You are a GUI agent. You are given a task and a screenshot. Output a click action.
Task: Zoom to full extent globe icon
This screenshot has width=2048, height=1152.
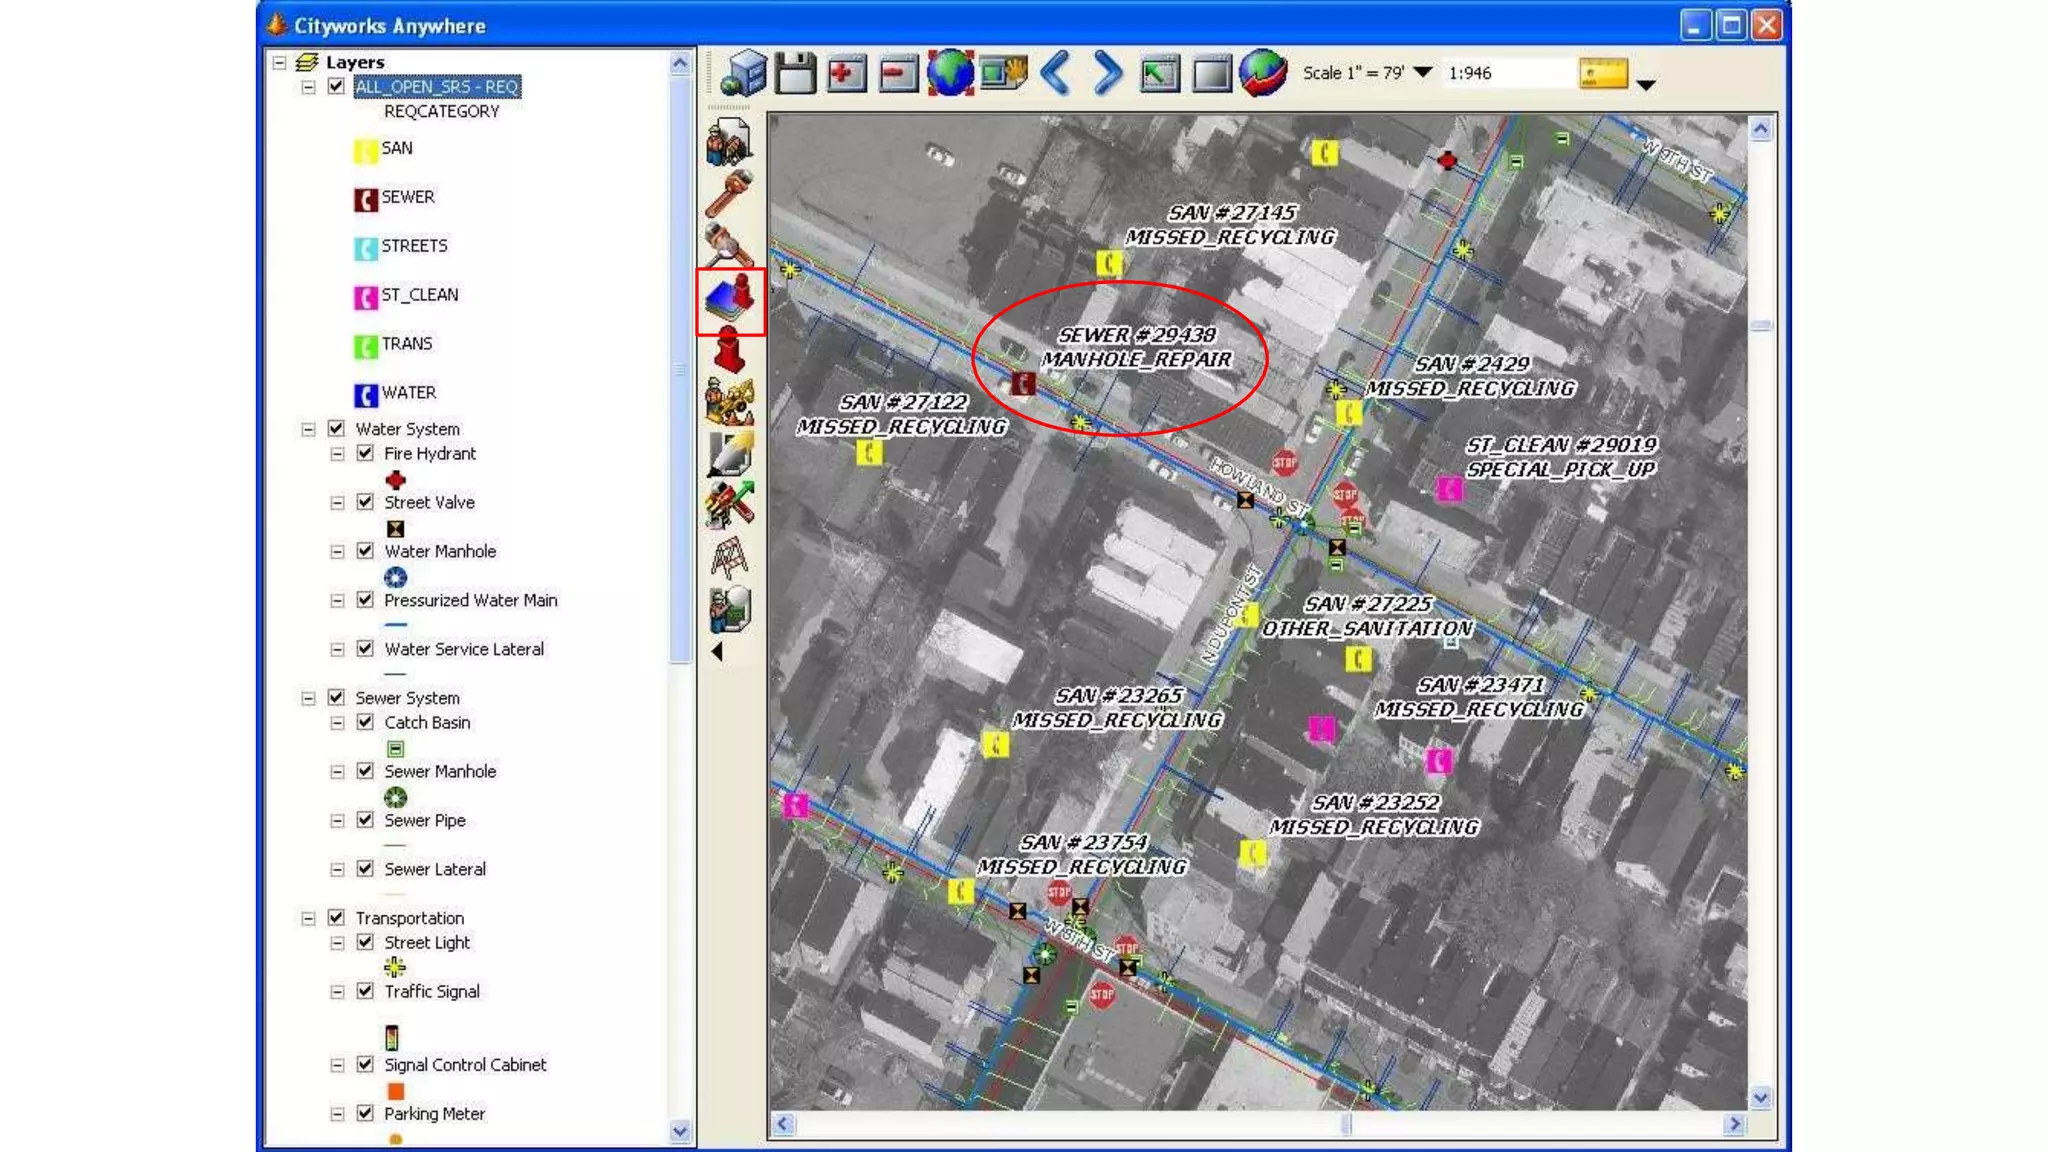click(950, 73)
